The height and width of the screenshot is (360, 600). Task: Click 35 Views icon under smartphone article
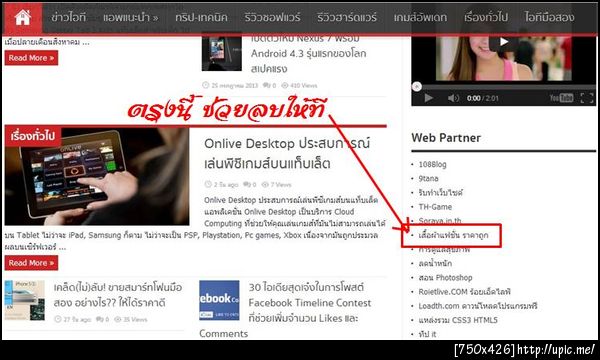117,319
